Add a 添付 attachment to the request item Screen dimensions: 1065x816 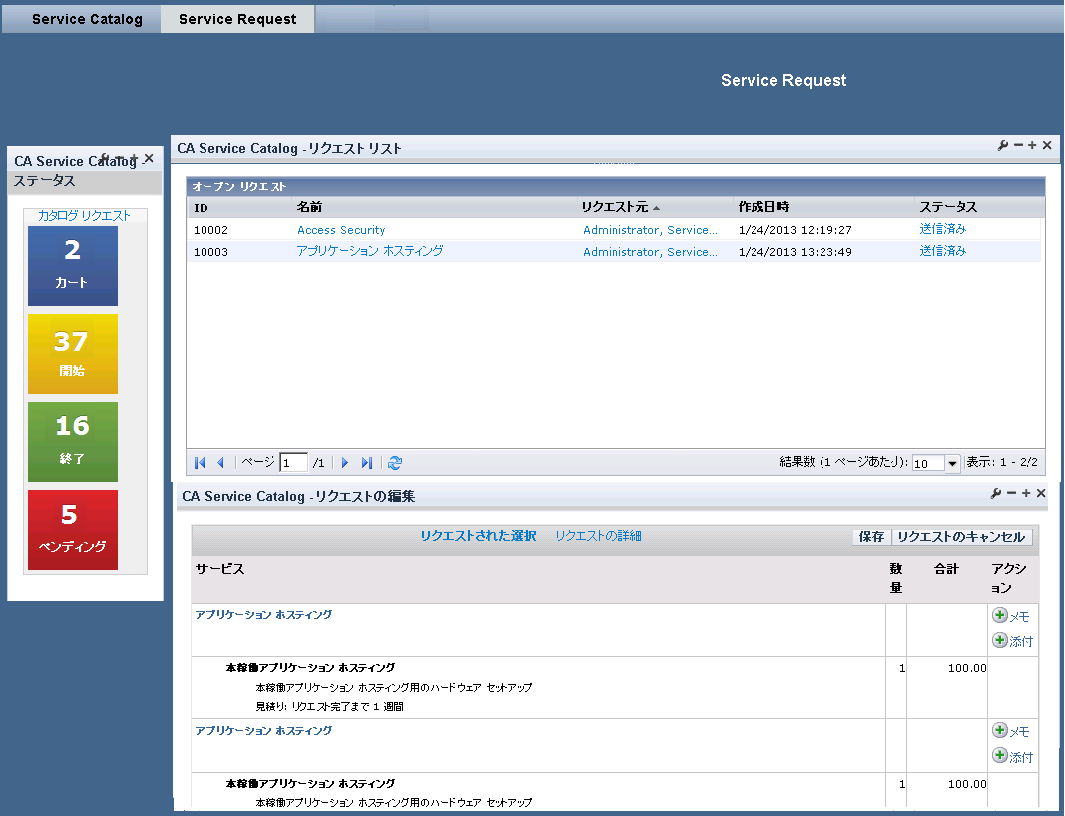(1013, 642)
